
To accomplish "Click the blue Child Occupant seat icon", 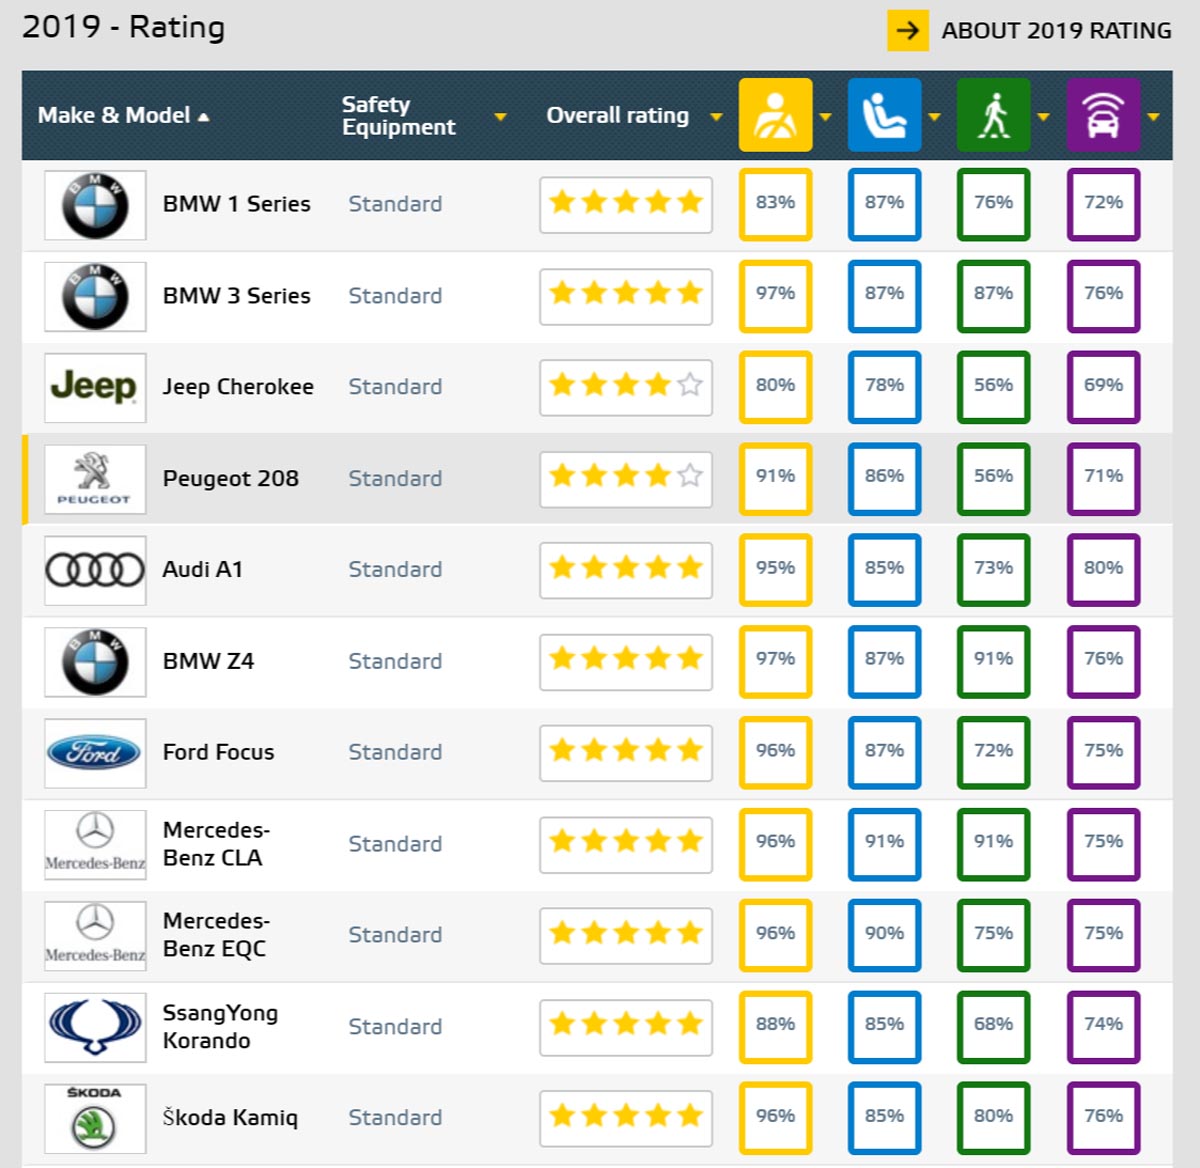I will coord(884,115).
